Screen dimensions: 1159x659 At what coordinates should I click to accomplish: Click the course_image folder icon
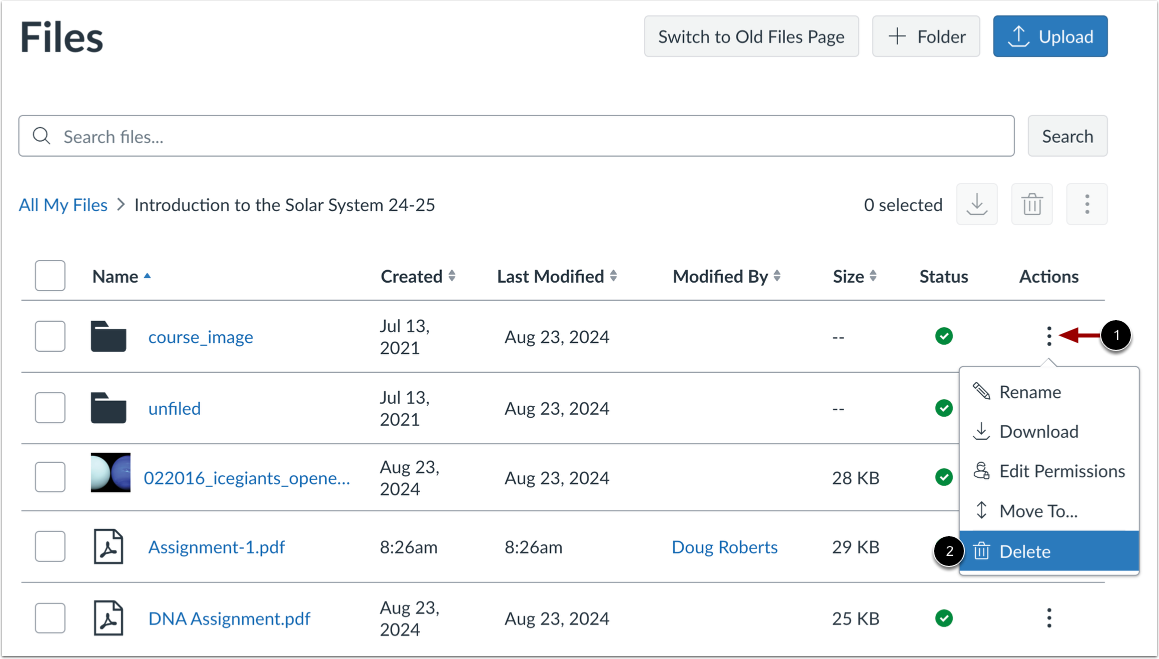click(x=108, y=337)
